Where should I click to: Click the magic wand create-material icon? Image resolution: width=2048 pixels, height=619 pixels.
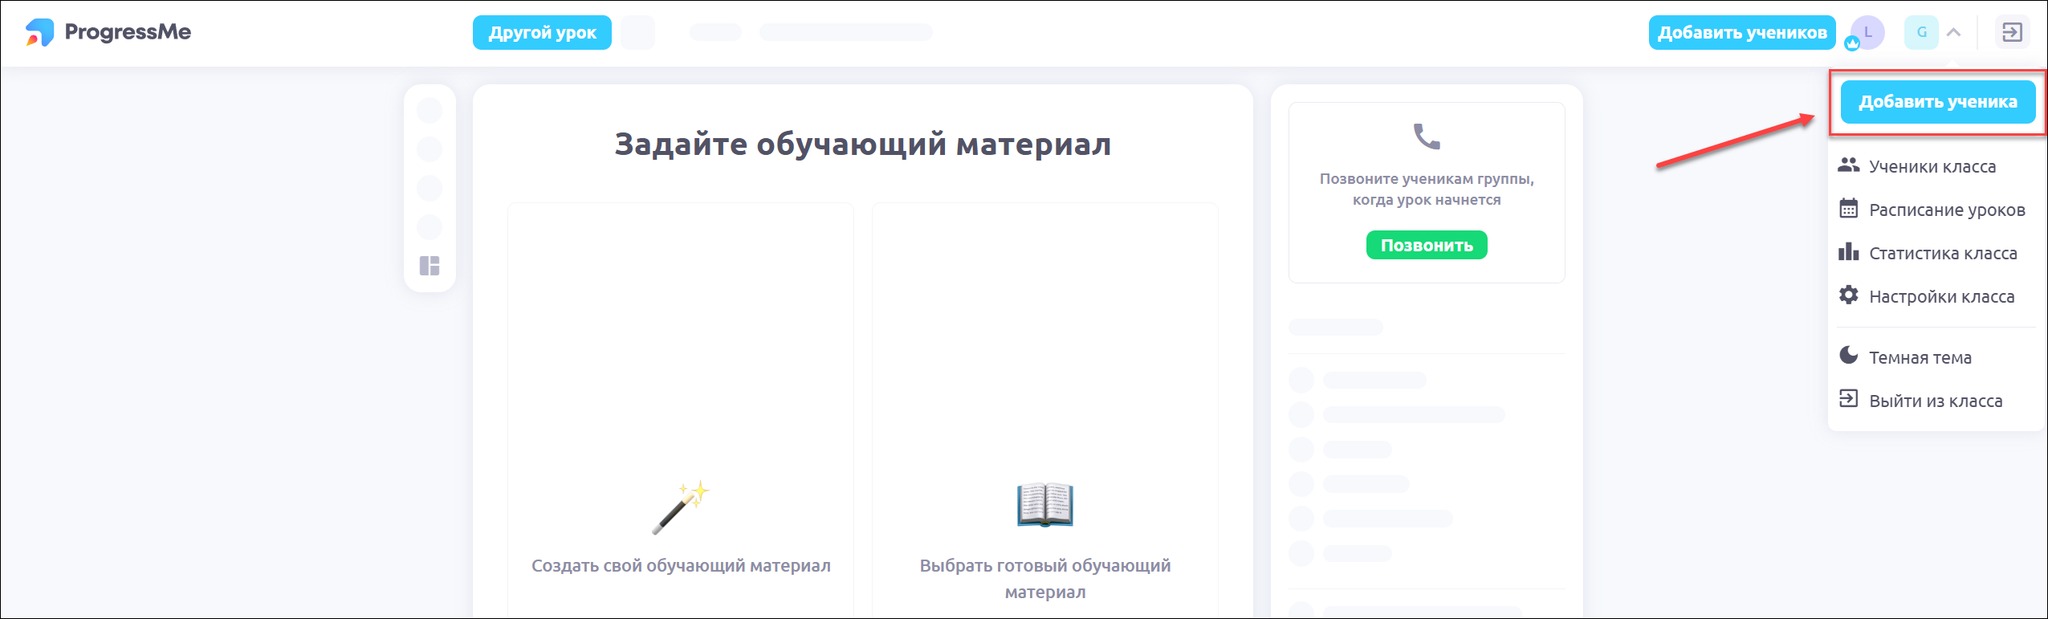click(x=681, y=506)
